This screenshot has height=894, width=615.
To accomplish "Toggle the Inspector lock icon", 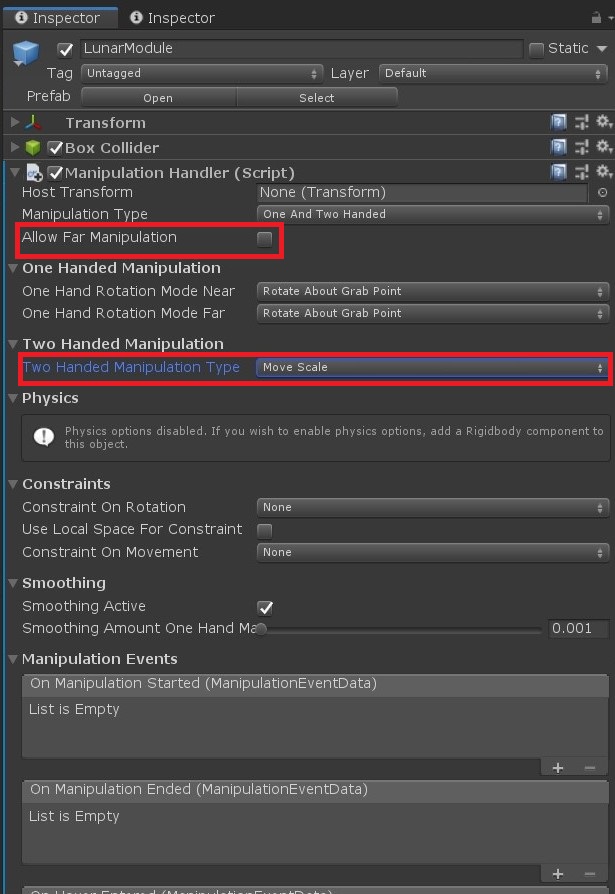I will pos(596,18).
